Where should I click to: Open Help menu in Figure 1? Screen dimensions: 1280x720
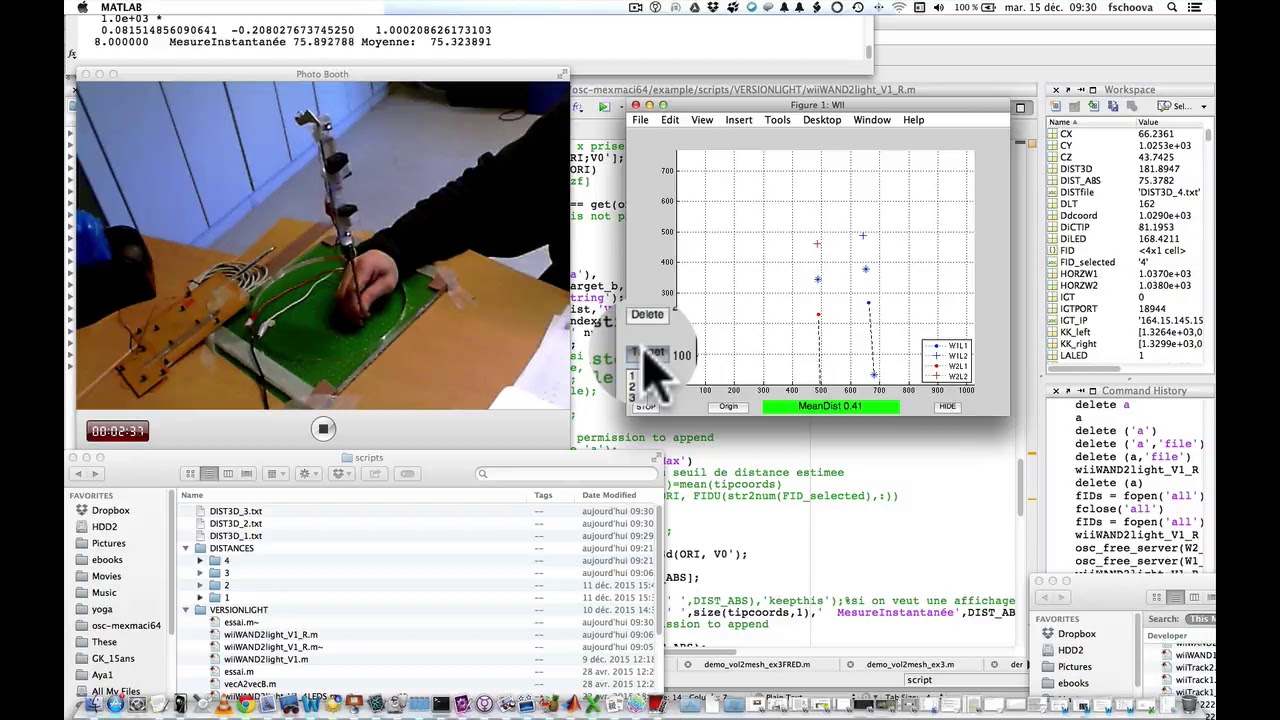pos(914,120)
